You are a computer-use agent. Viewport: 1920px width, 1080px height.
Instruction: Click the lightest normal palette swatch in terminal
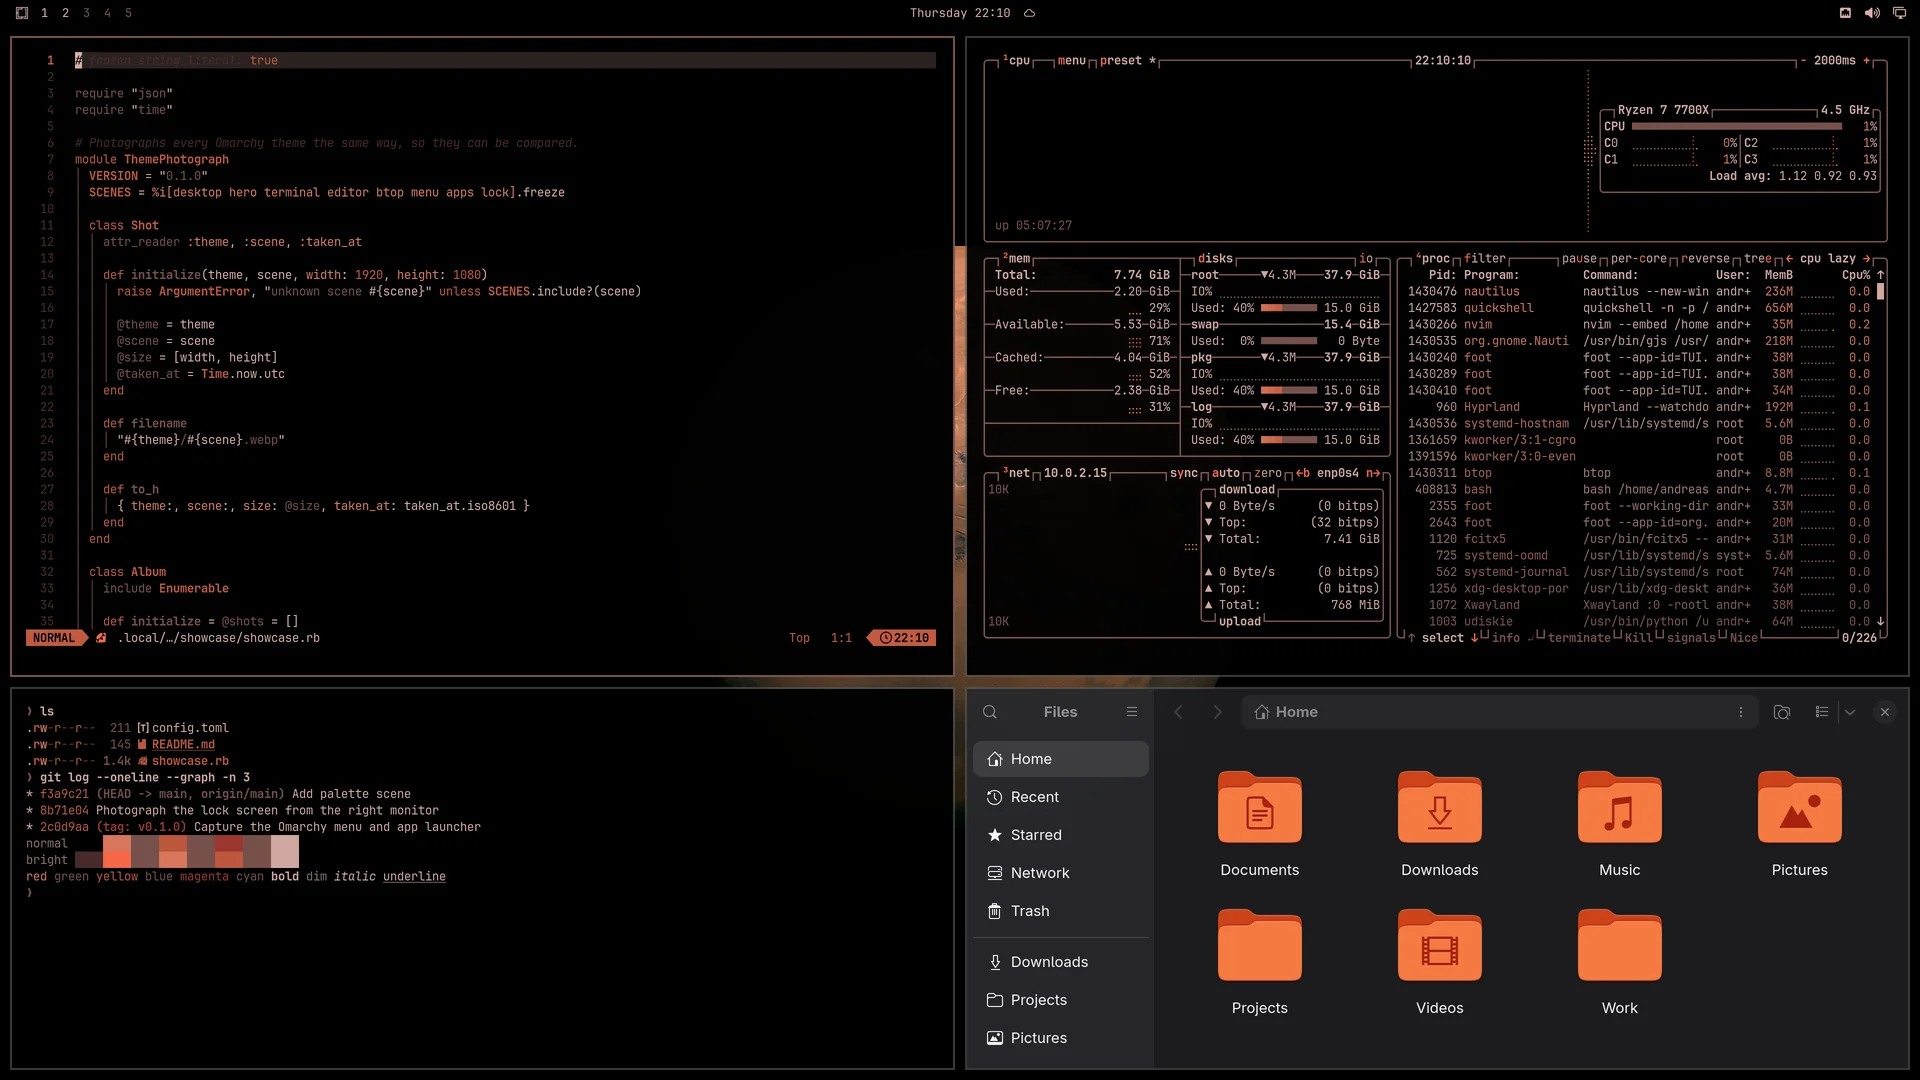point(285,843)
